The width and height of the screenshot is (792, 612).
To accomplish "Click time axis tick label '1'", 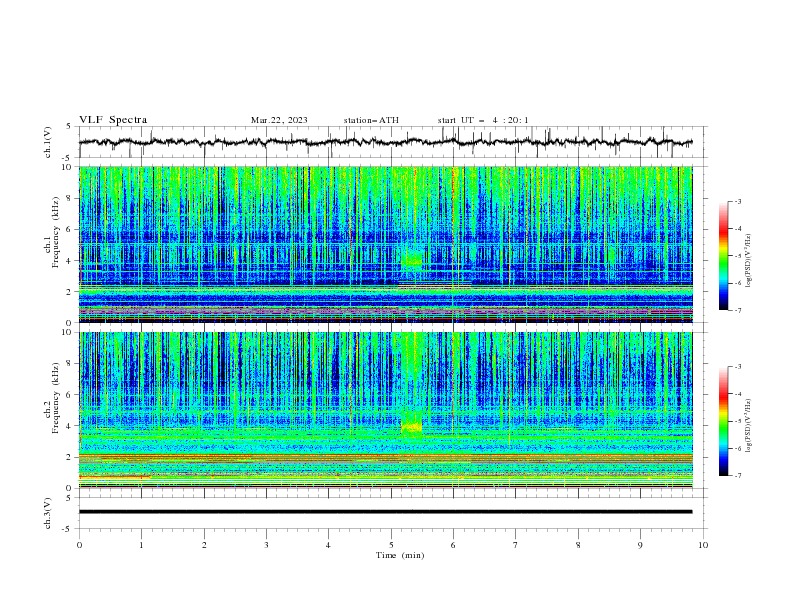I will [141, 545].
